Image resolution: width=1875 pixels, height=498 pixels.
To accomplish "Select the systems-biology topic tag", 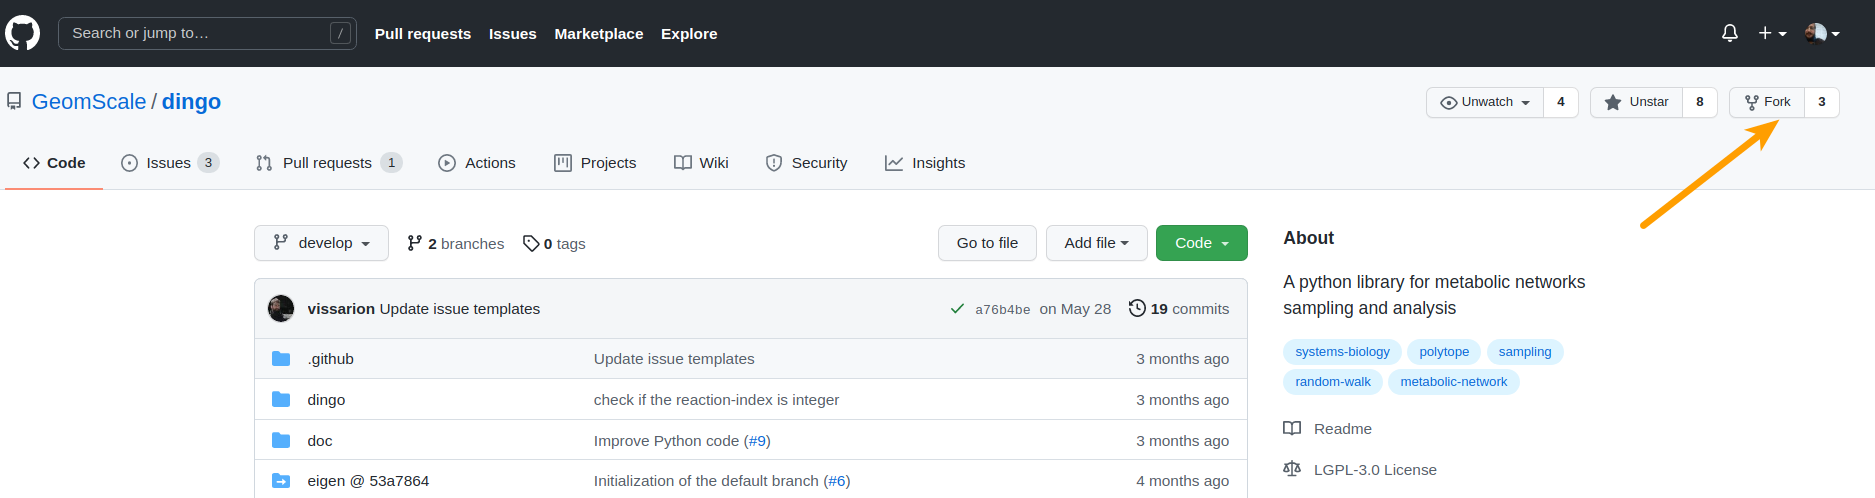I will coord(1342,352).
